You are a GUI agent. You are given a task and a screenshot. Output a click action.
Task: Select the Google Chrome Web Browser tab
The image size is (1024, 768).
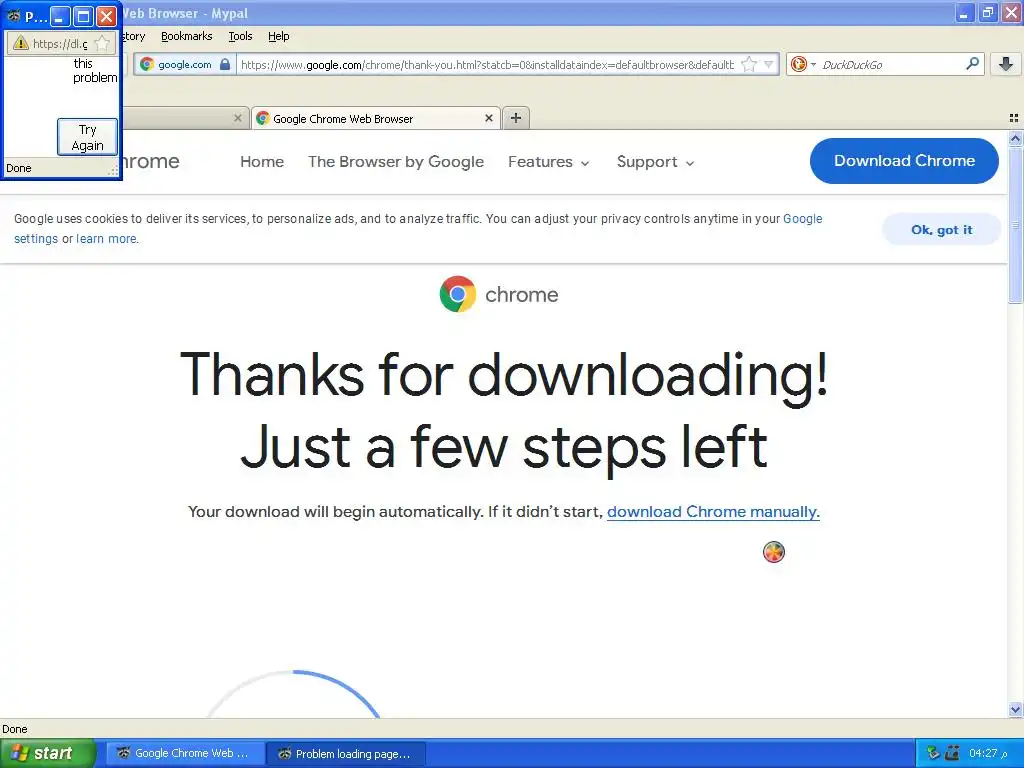point(376,118)
